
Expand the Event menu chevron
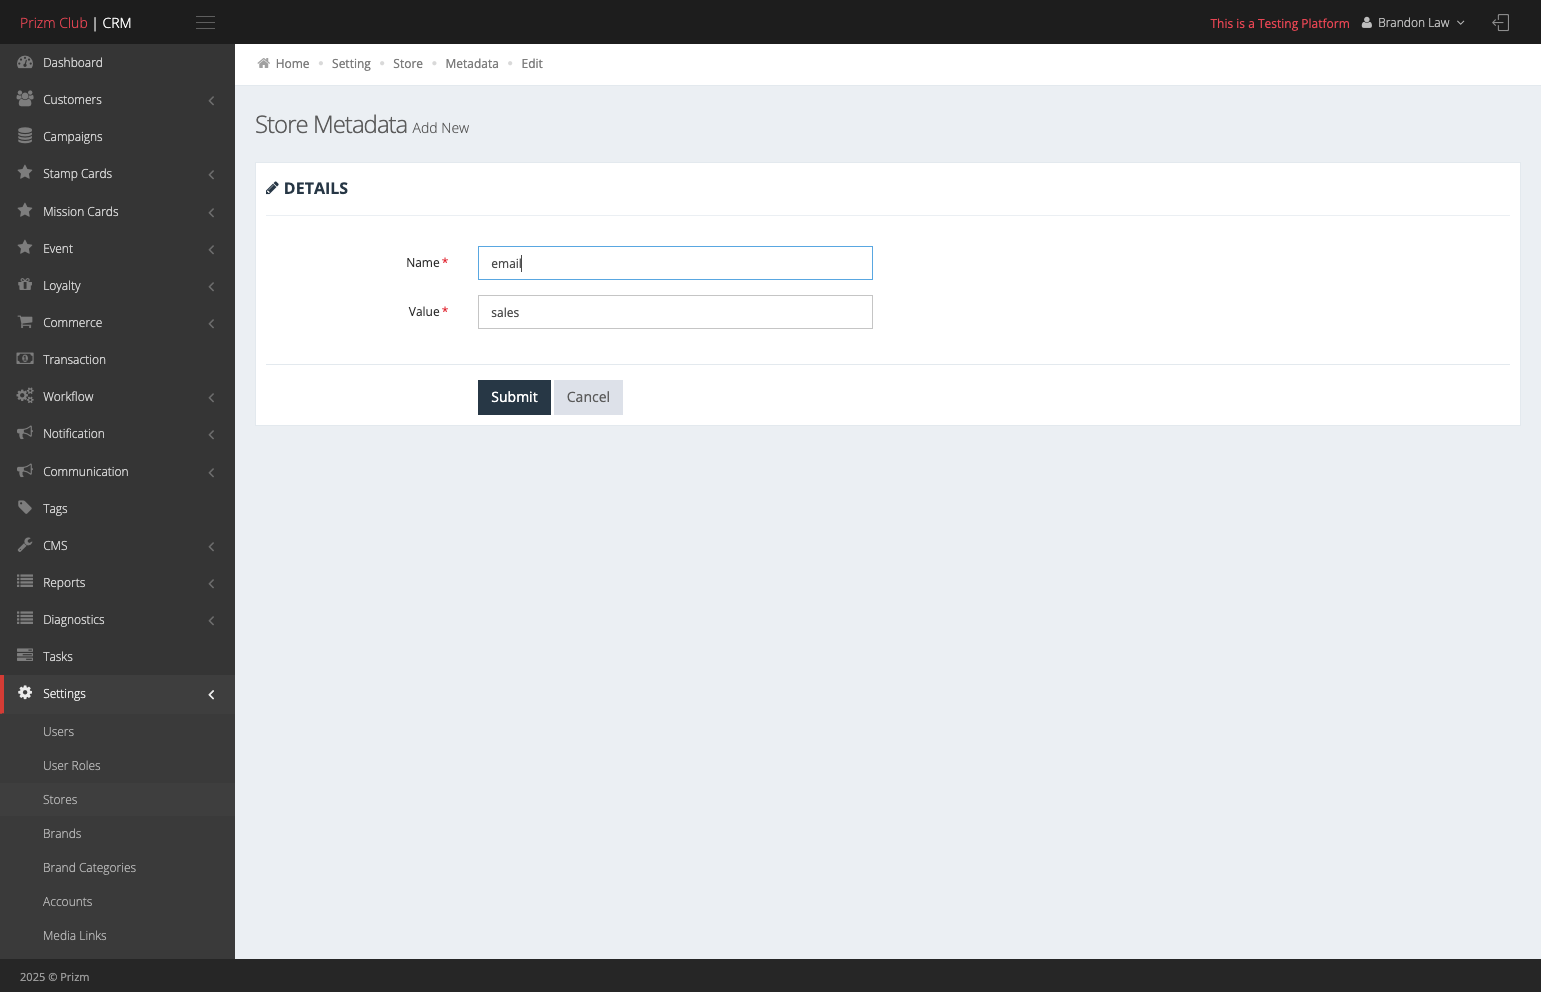[x=211, y=249]
